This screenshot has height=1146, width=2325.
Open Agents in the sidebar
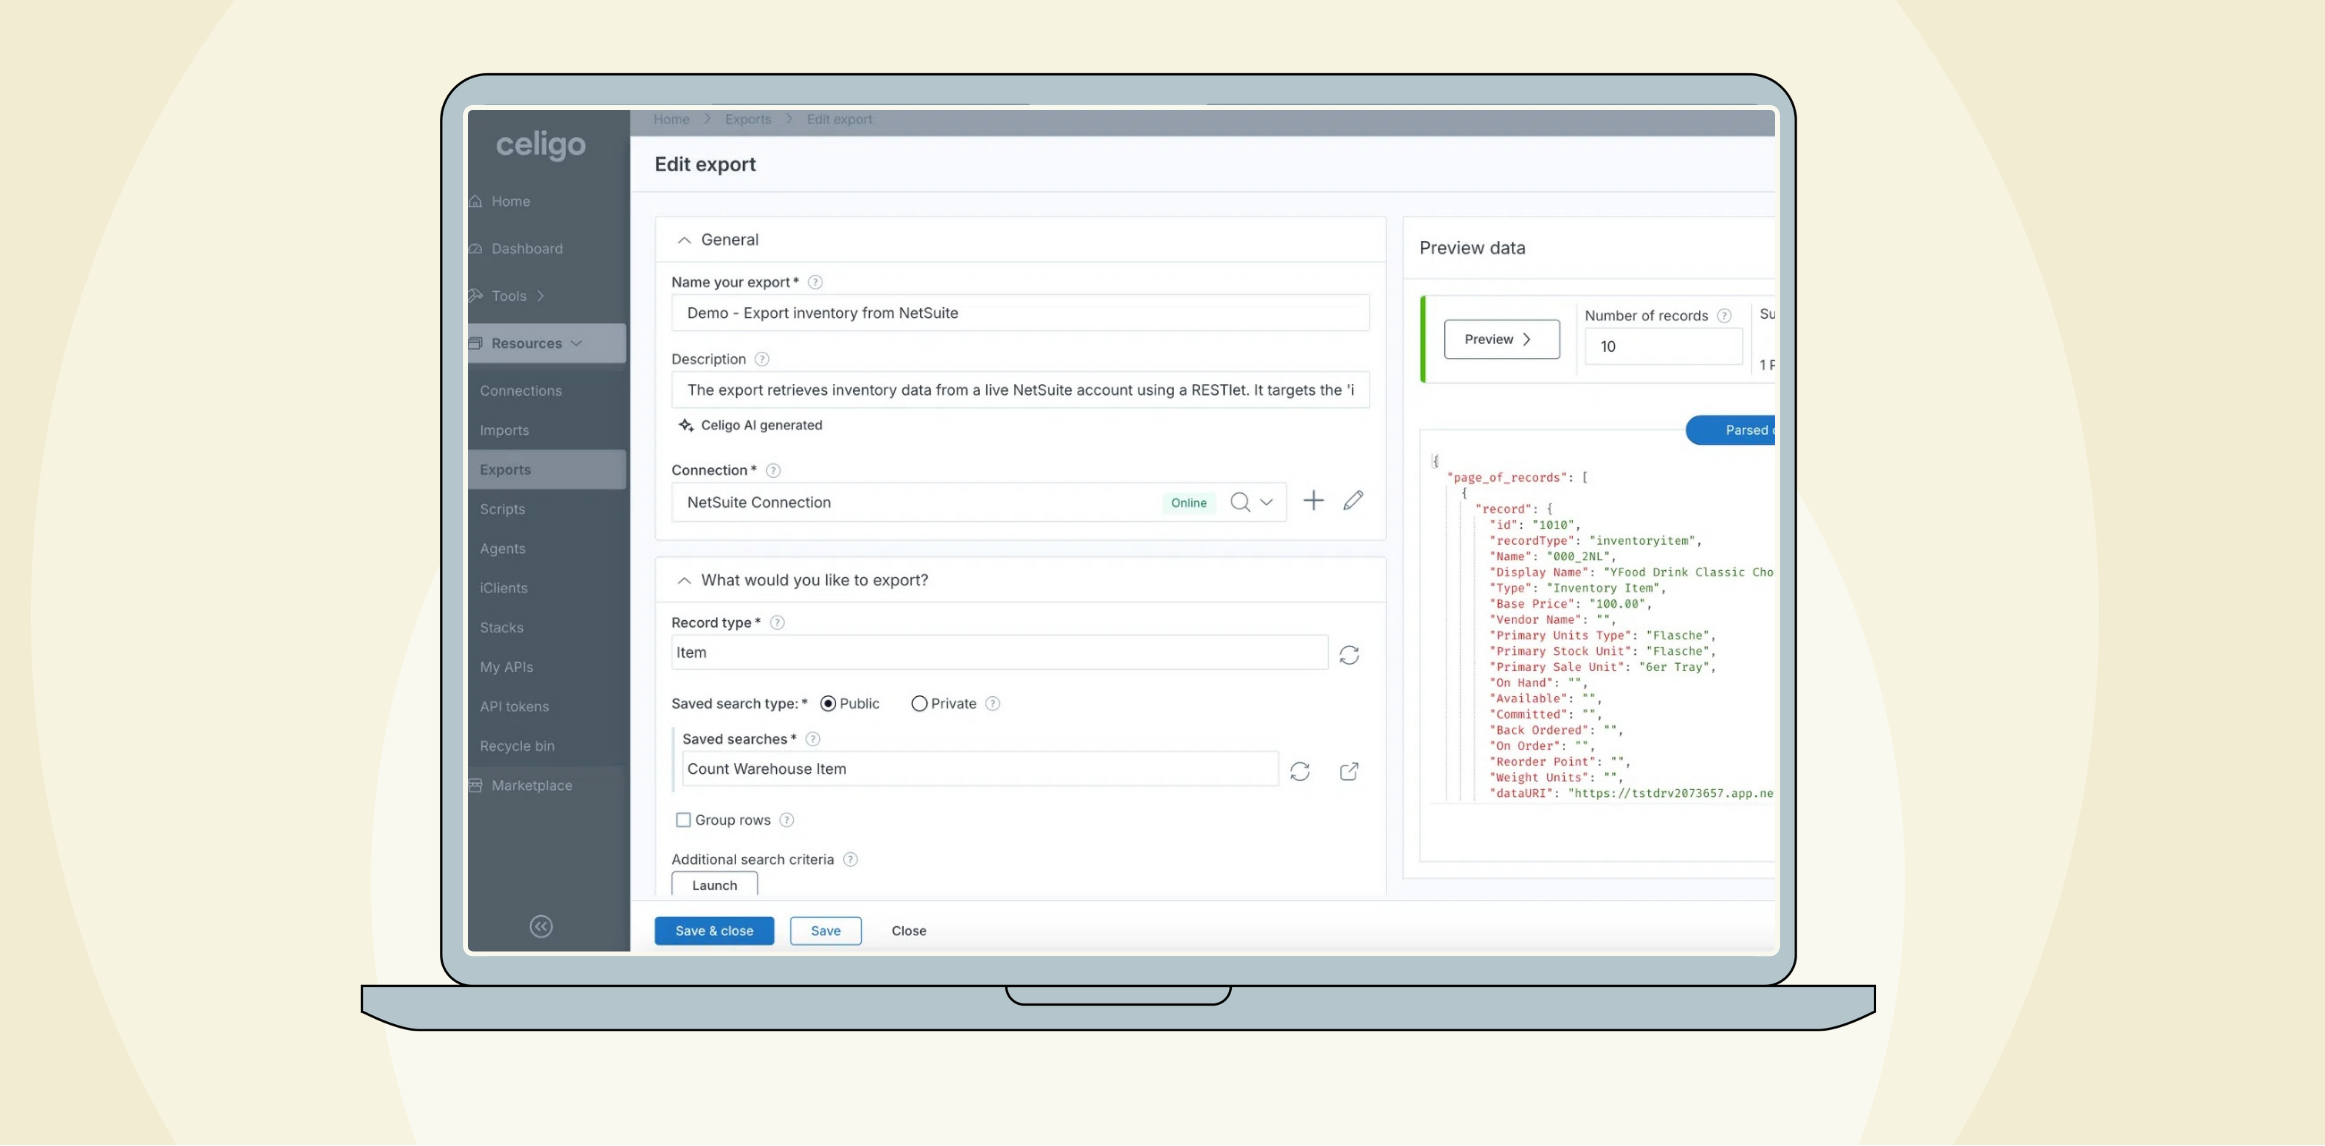tap(503, 549)
